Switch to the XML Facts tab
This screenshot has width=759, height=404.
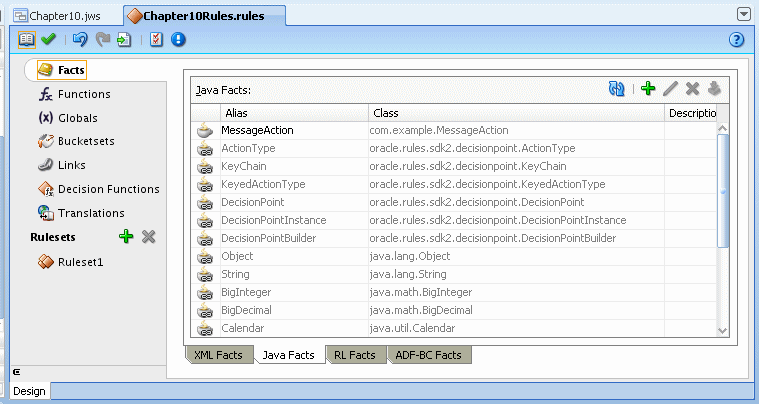tap(218, 355)
